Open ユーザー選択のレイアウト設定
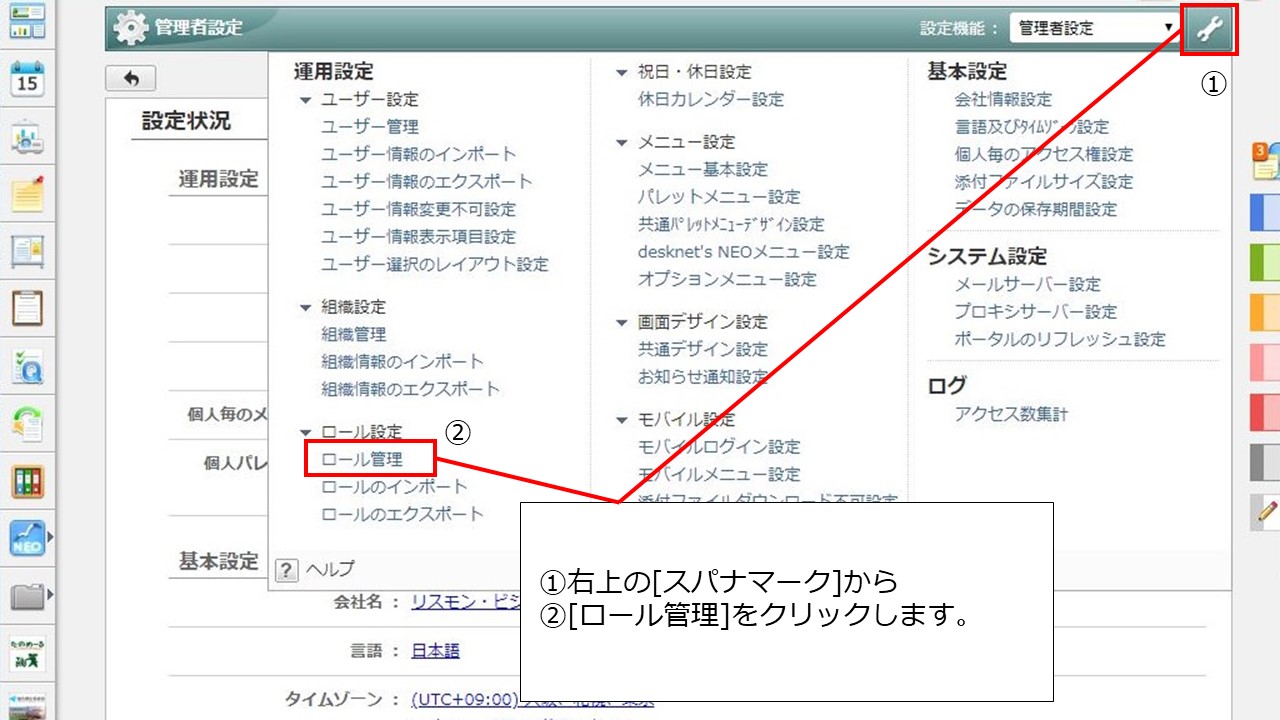The width and height of the screenshot is (1280, 720). click(x=435, y=264)
